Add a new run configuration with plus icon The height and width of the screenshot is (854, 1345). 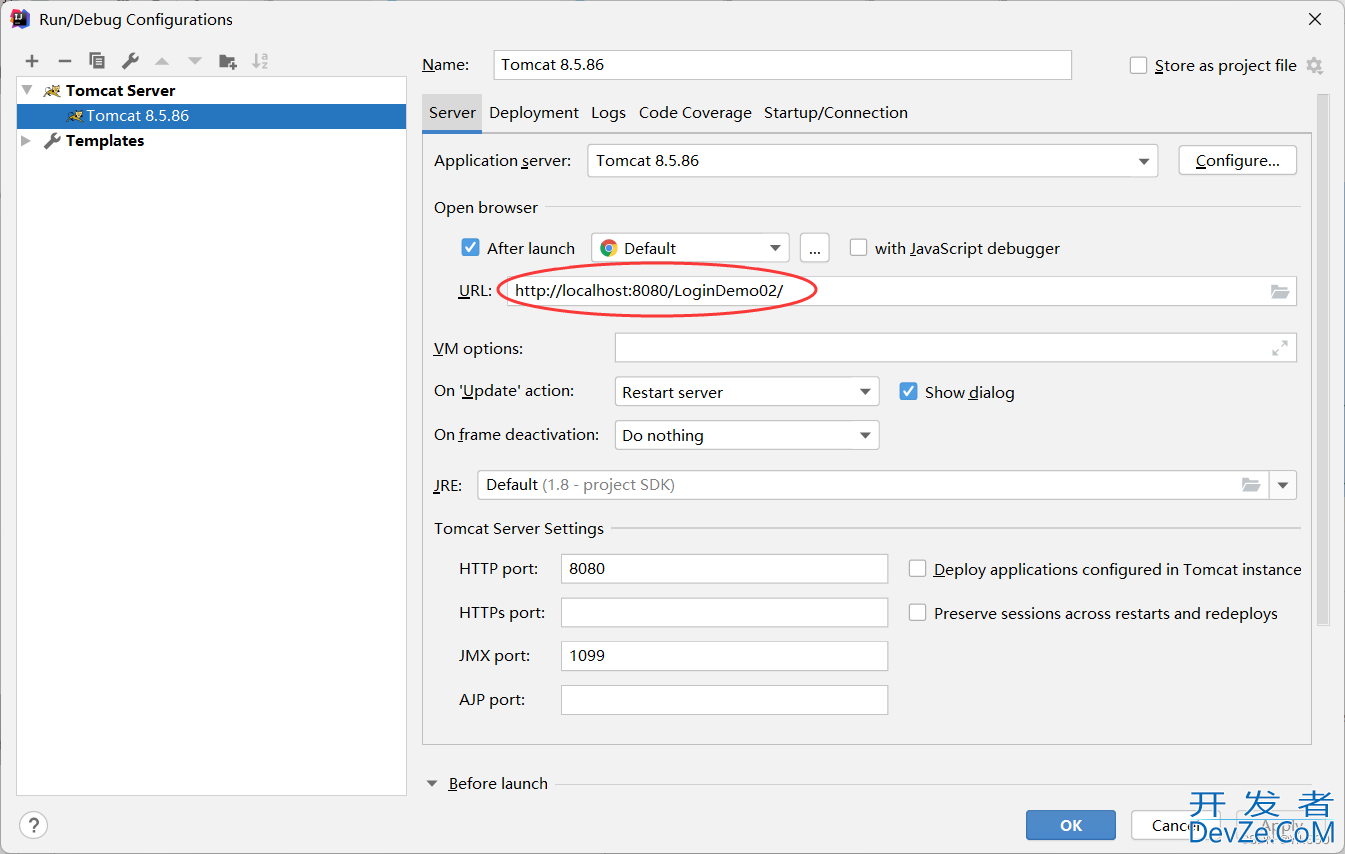32,61
